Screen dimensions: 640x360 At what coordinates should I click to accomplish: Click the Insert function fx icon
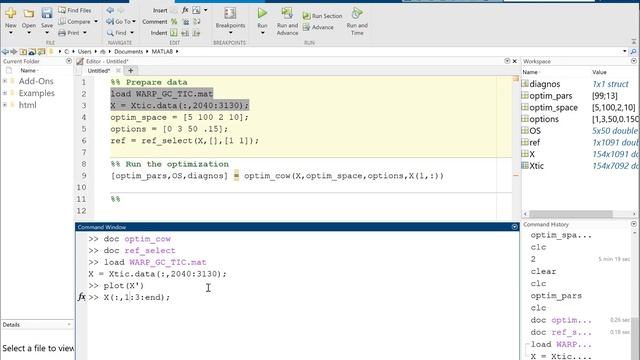[185, 10]
